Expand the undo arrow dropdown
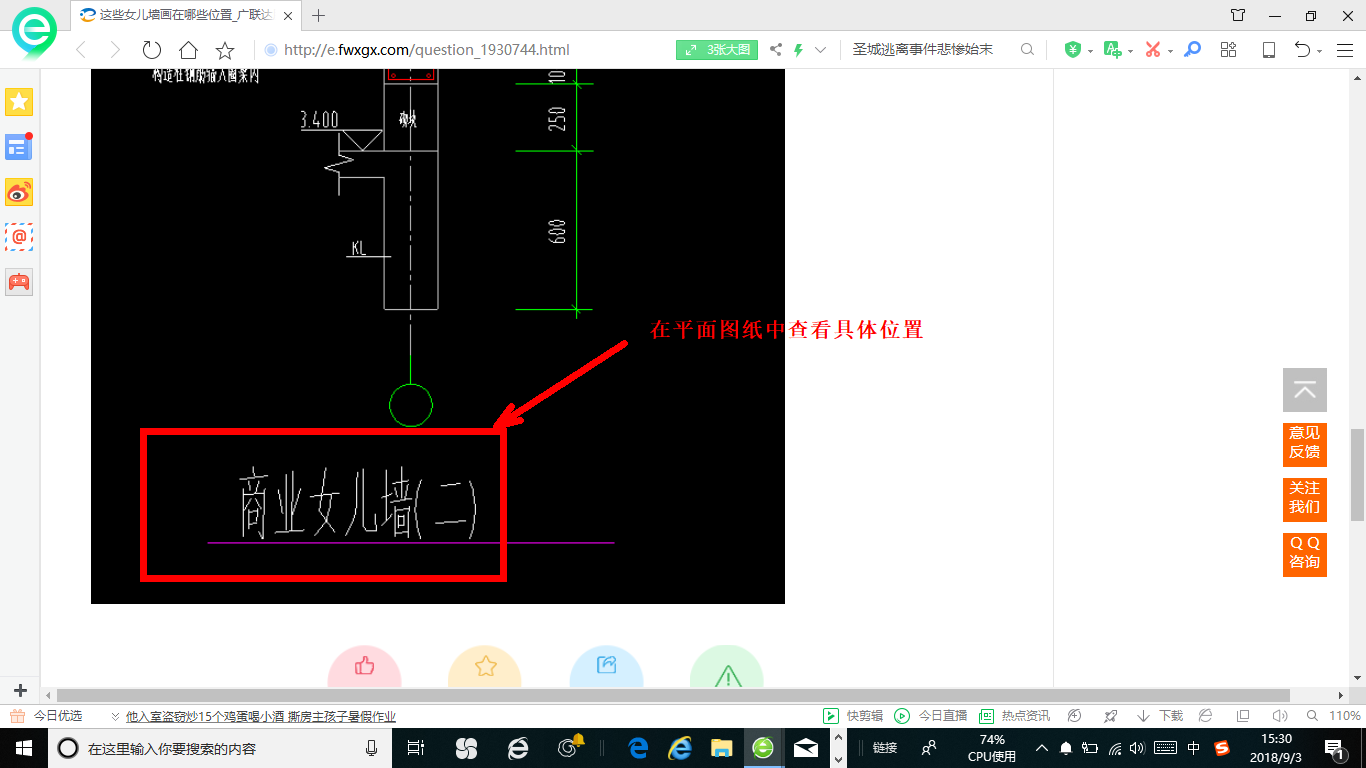The width and height of the screenshot is (1366, 768). [1320, 51]
